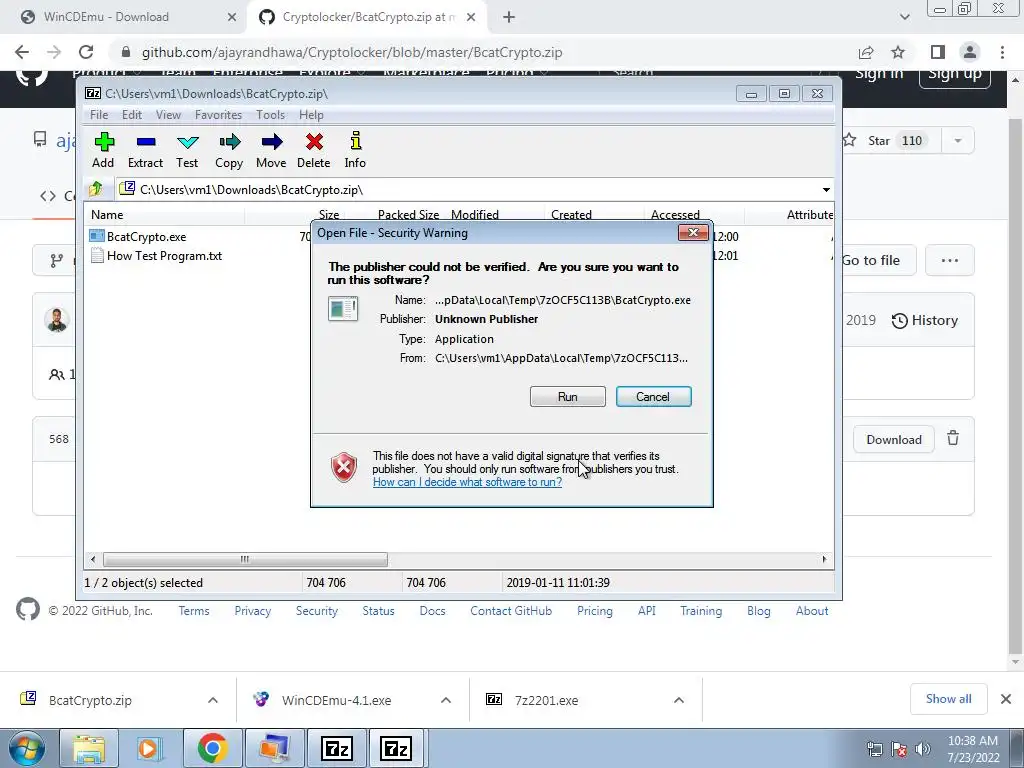This screenshot has height=768, width=1024.
Task: Expand the 7-Zip path dropdown arrow
Action: point(826,190)
